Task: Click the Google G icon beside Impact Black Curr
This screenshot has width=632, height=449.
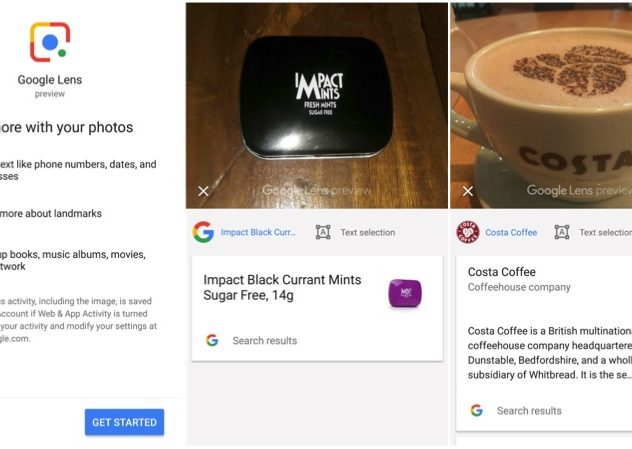Action: click(x=203, y=232)
